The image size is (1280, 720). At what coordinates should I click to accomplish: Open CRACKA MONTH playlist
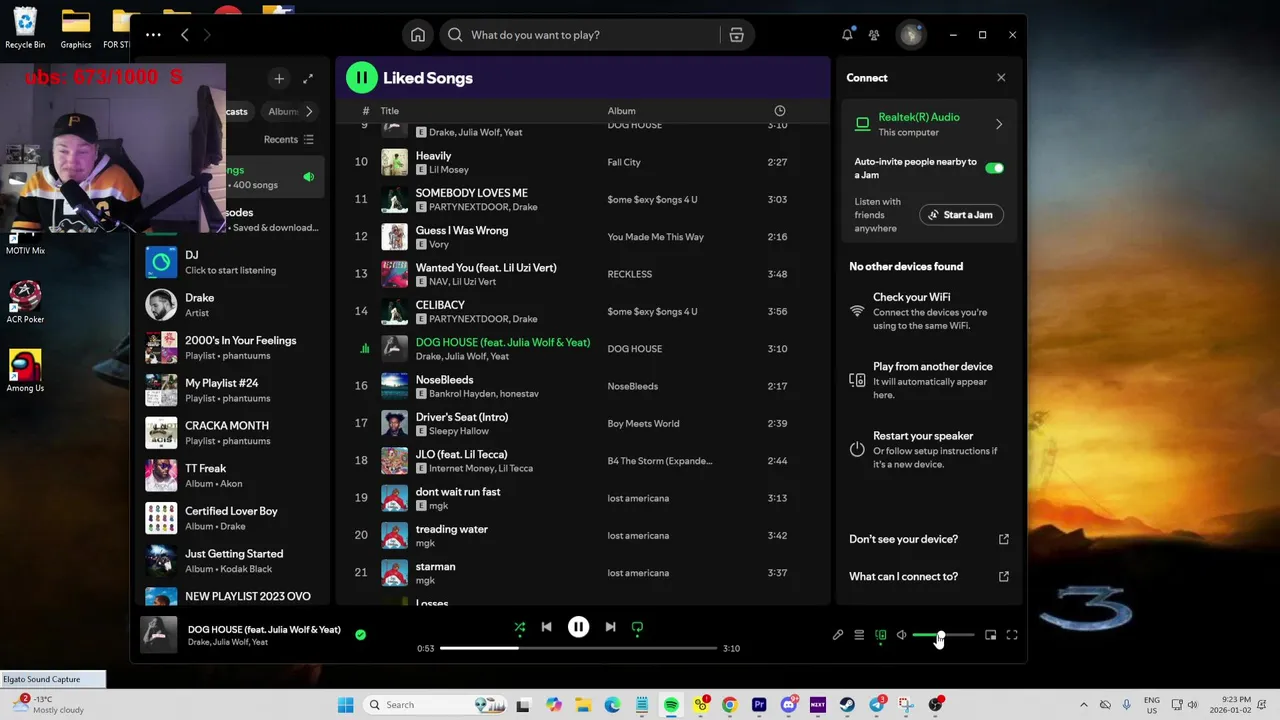point(232,433)
